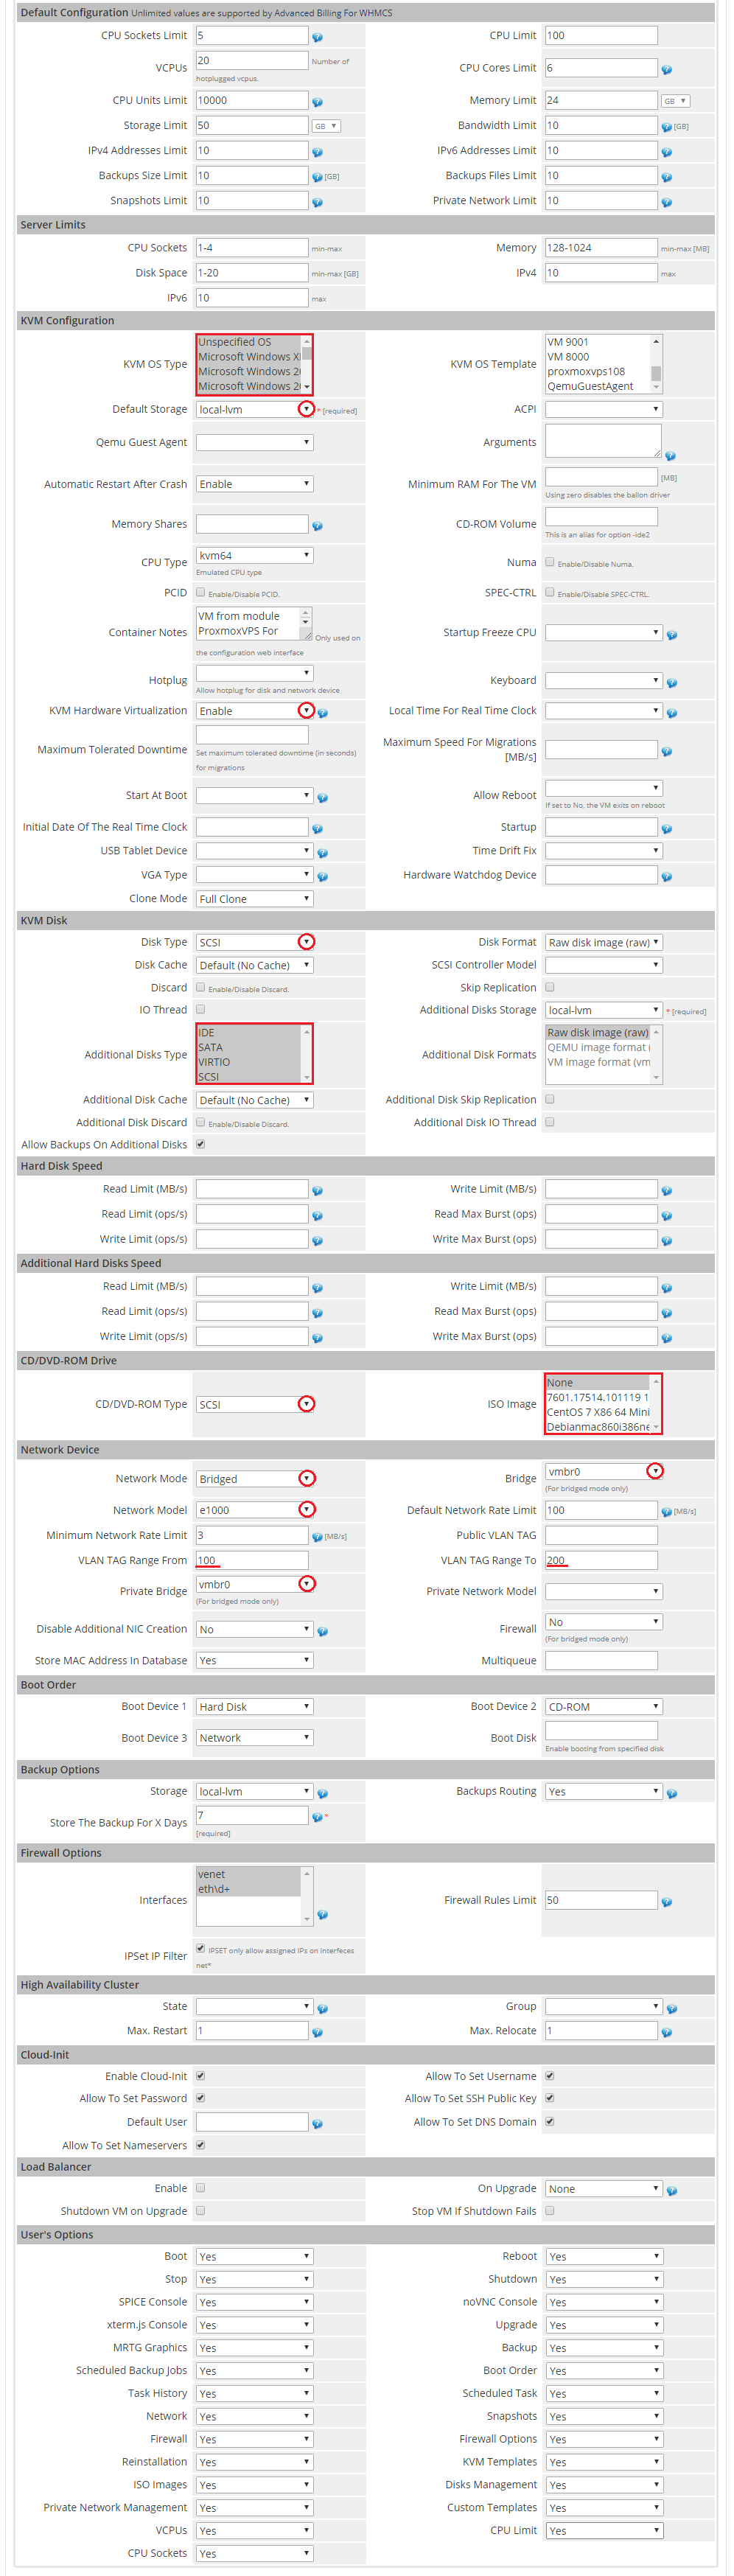Image resolution: width=734 pixels, height=2576 pixels.
Task: Click help icon beside KVM Hardware Virtualization
Action: click(x=322, y=713)
